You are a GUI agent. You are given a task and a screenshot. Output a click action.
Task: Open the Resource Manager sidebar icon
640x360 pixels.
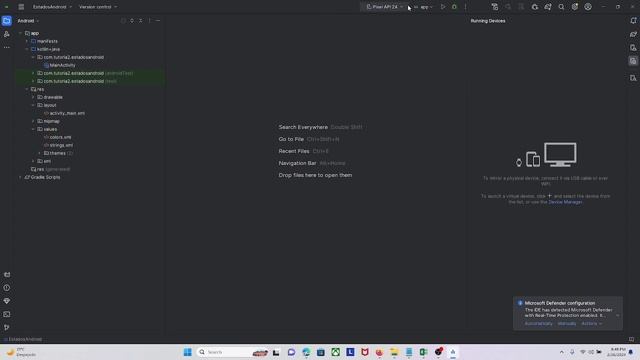click(7, 34)
